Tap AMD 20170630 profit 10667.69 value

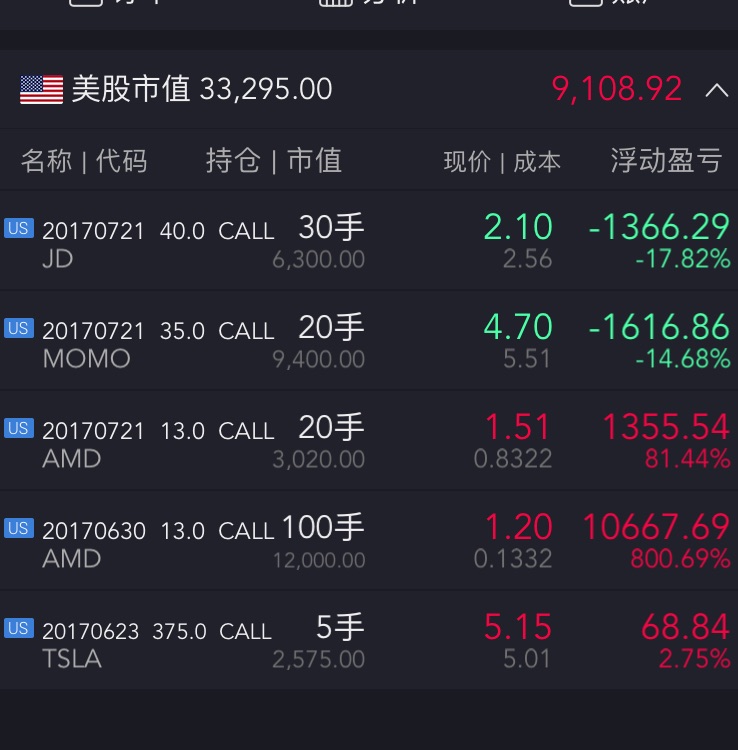[x=656, y=527]
